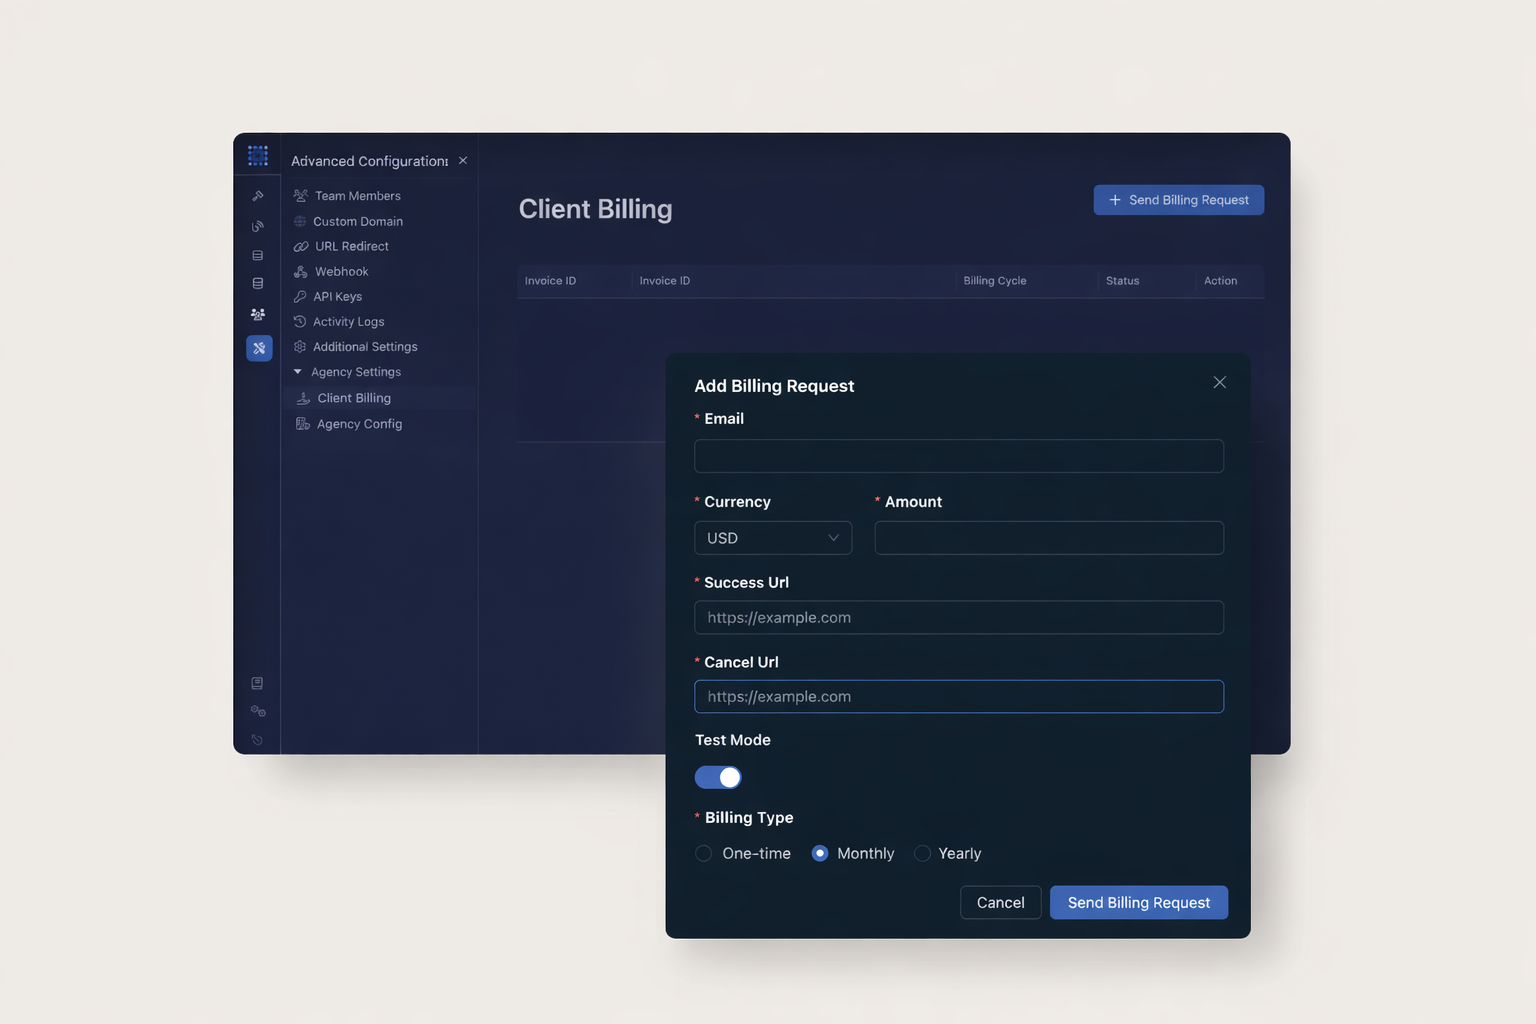Focus the Success Url text field

coord(958,617)
